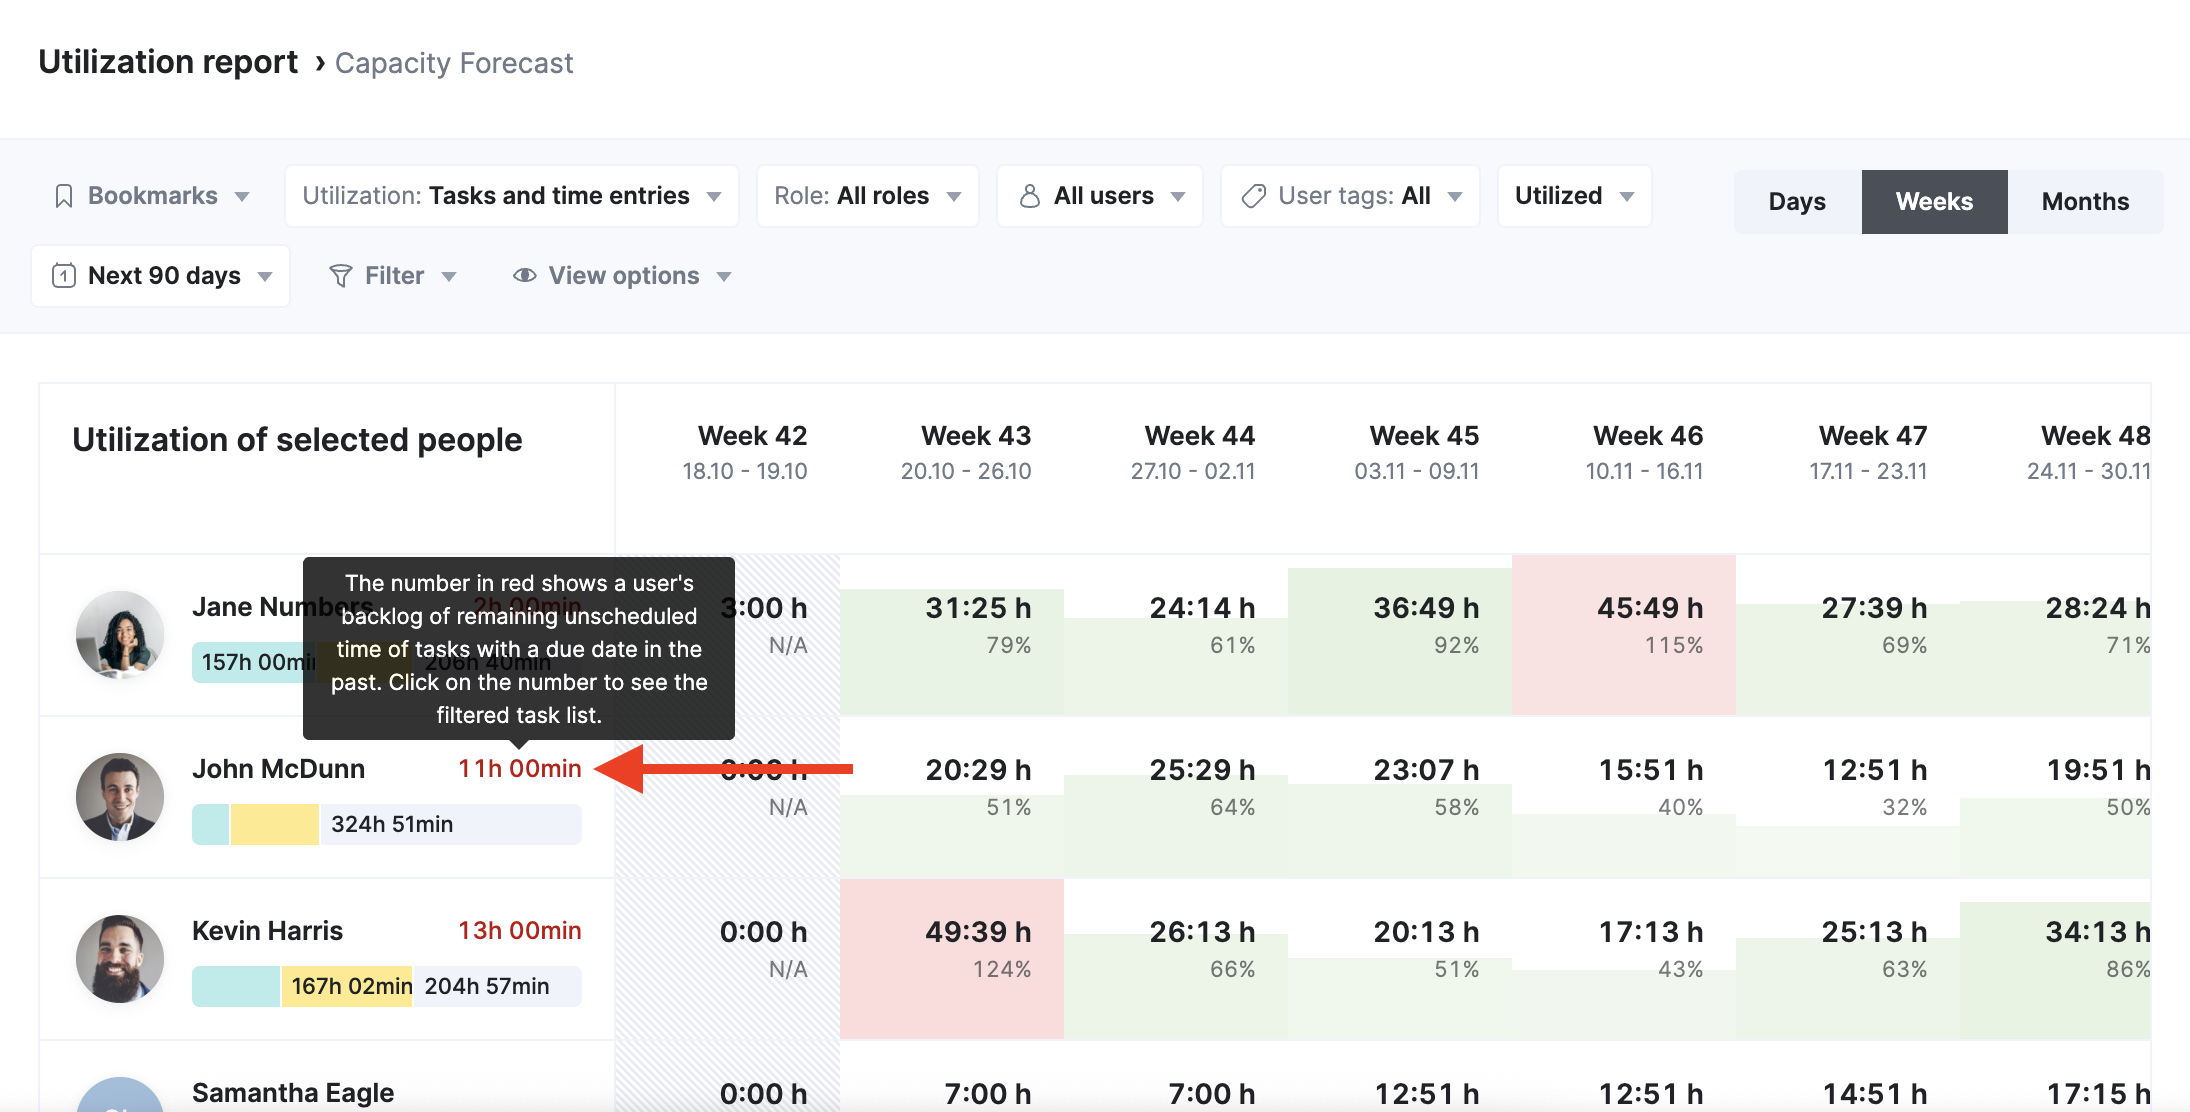The image size is (2190, 1112).
Task: Click John McDunn's avatar photo
Action: pos(120,797)
